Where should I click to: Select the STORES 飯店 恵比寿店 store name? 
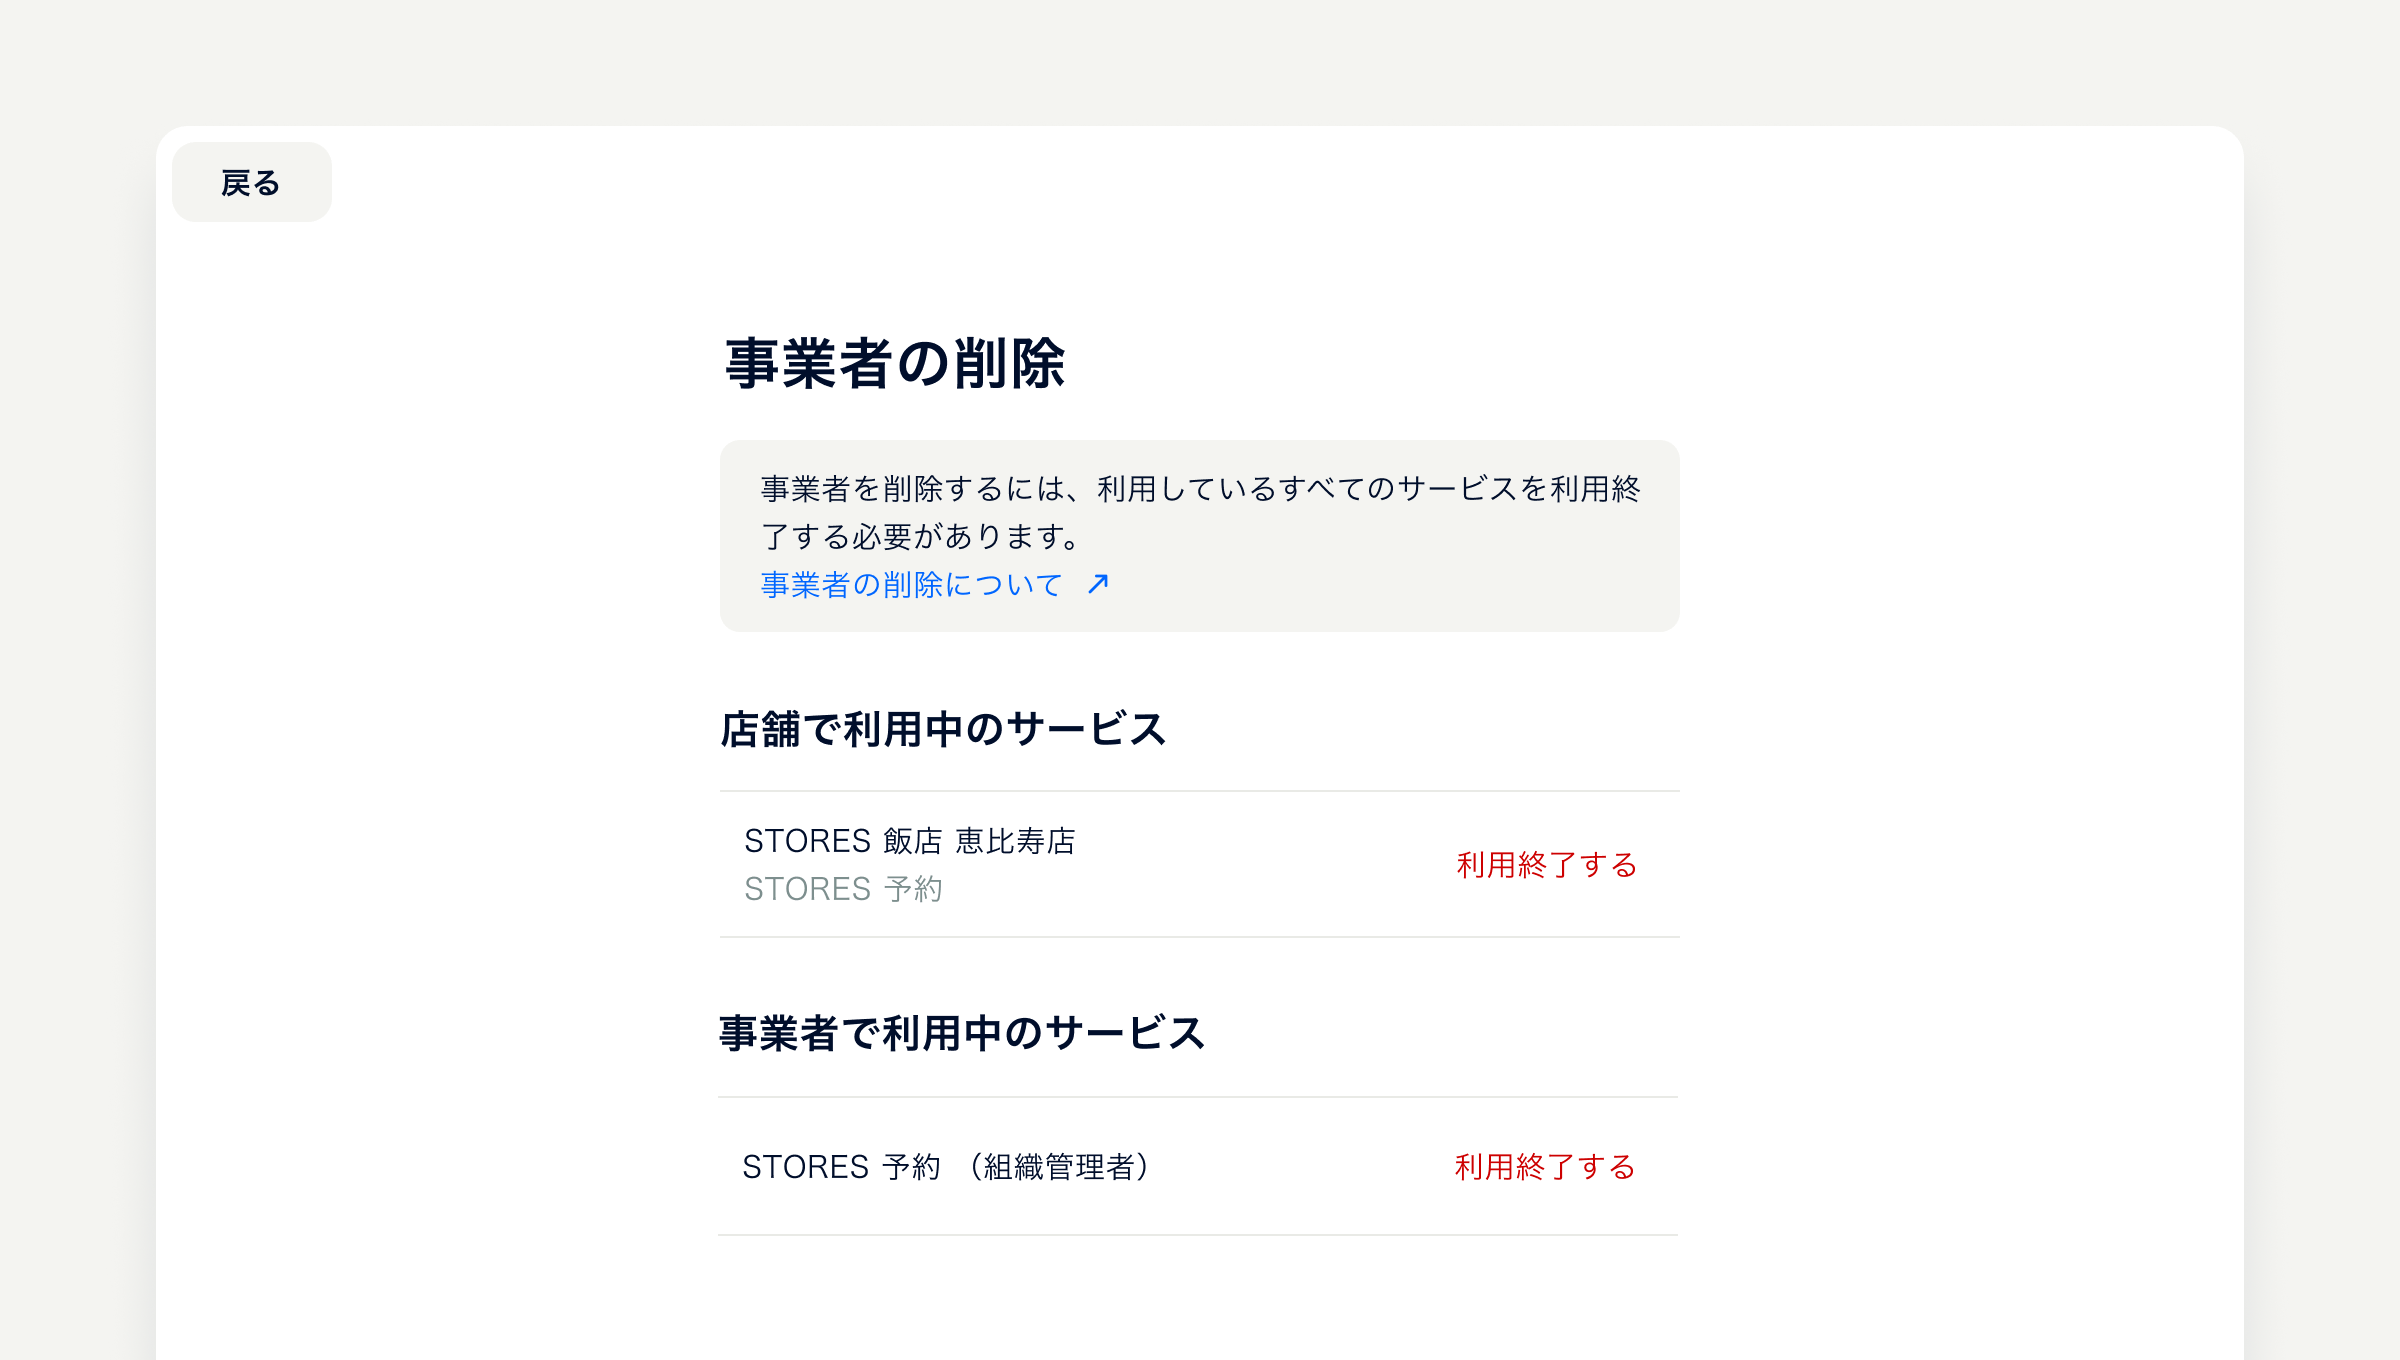click(909, 840)
